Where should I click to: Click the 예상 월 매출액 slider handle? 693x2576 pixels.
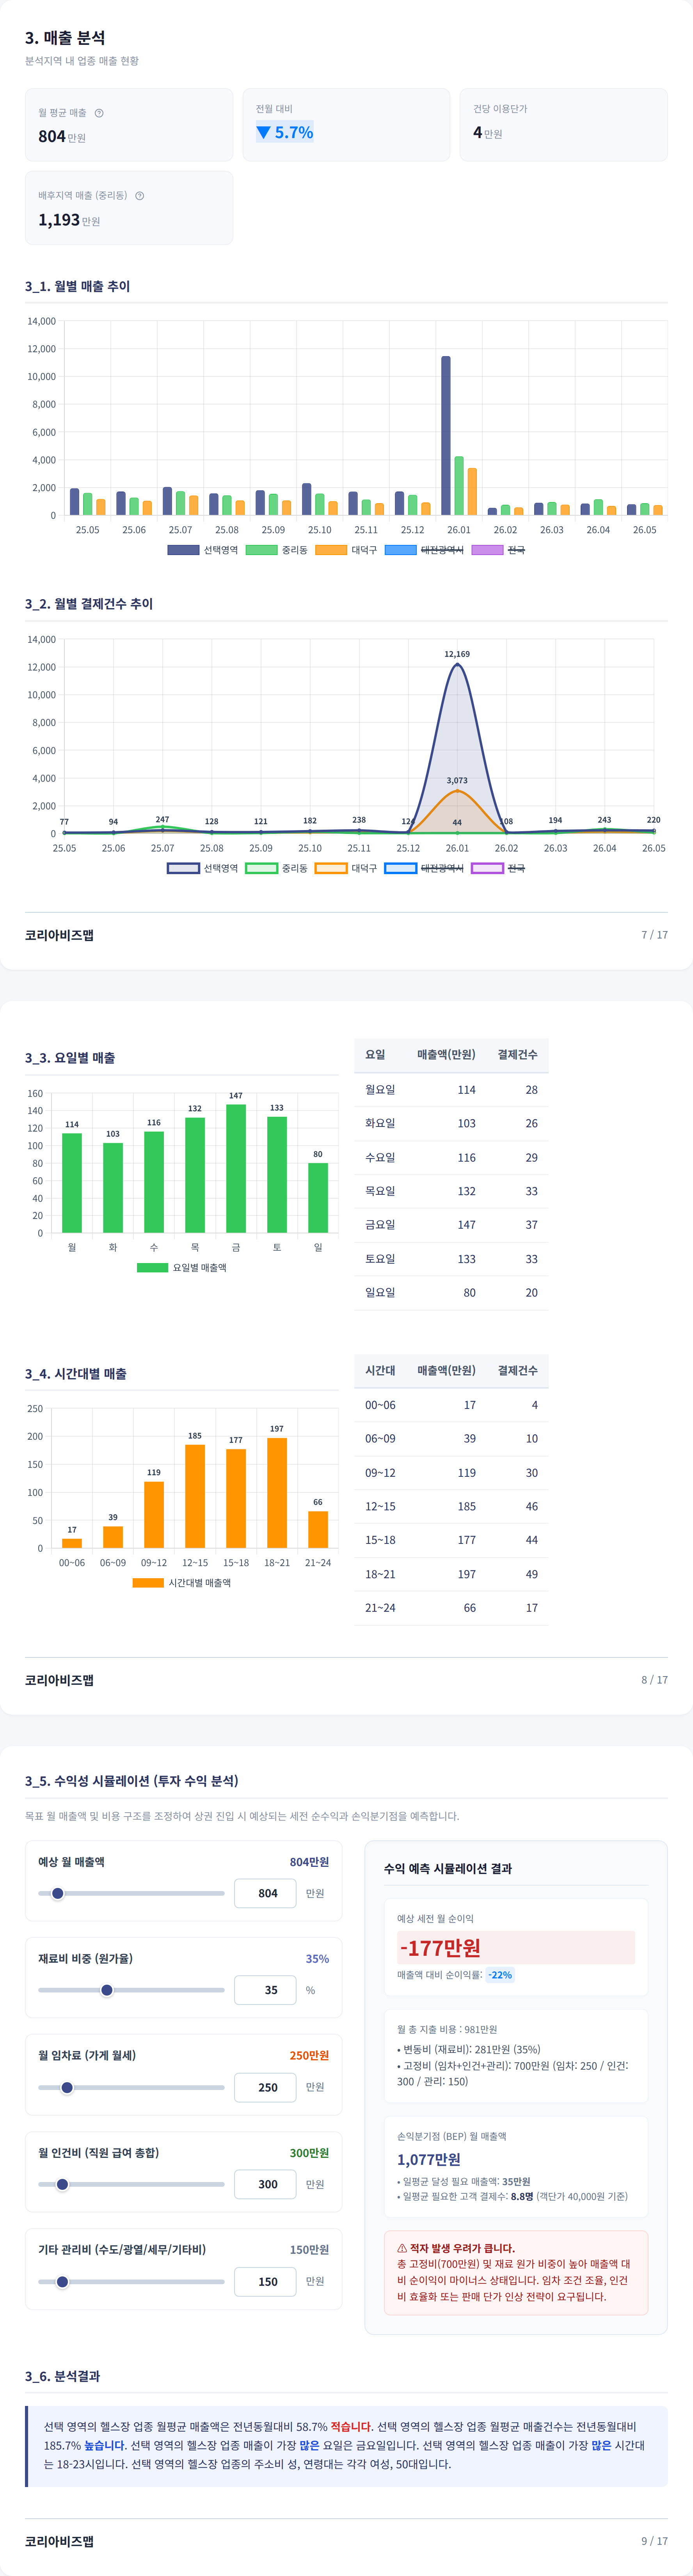click(58, 1893)
